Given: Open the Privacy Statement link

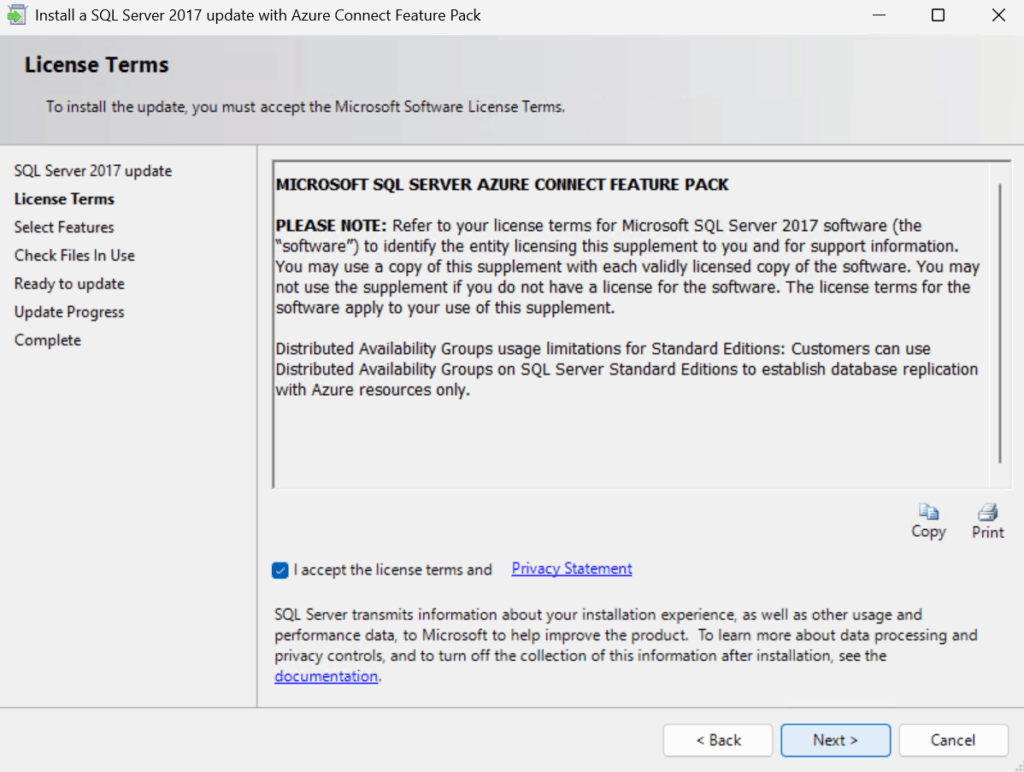Looking at the screenshot, I should pos(571,569).
